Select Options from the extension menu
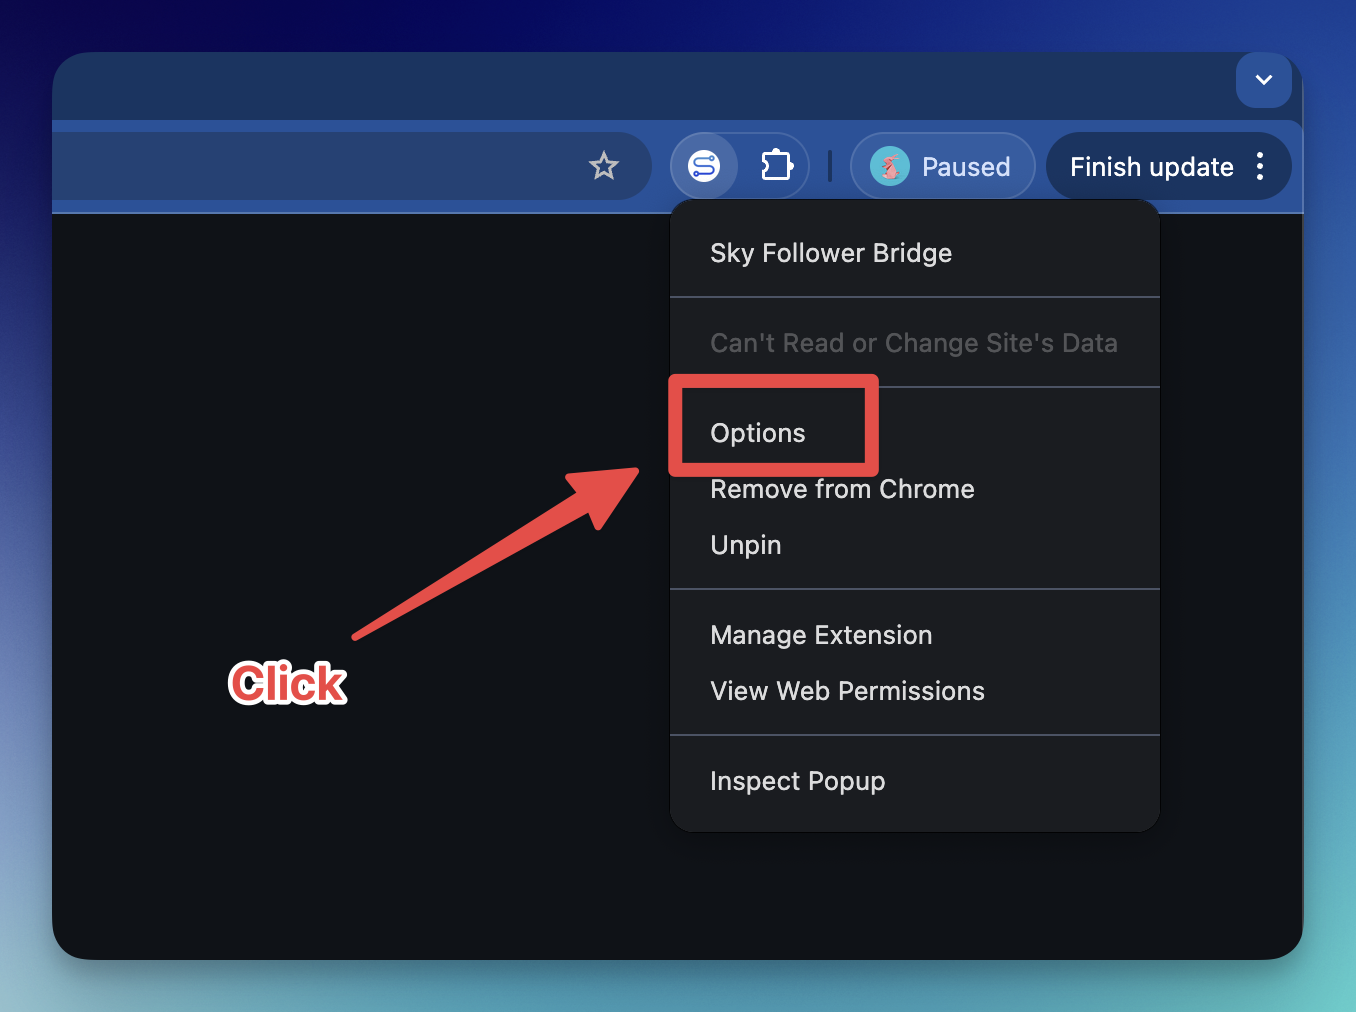The image size is (1356, 1012). pos(757,433)
